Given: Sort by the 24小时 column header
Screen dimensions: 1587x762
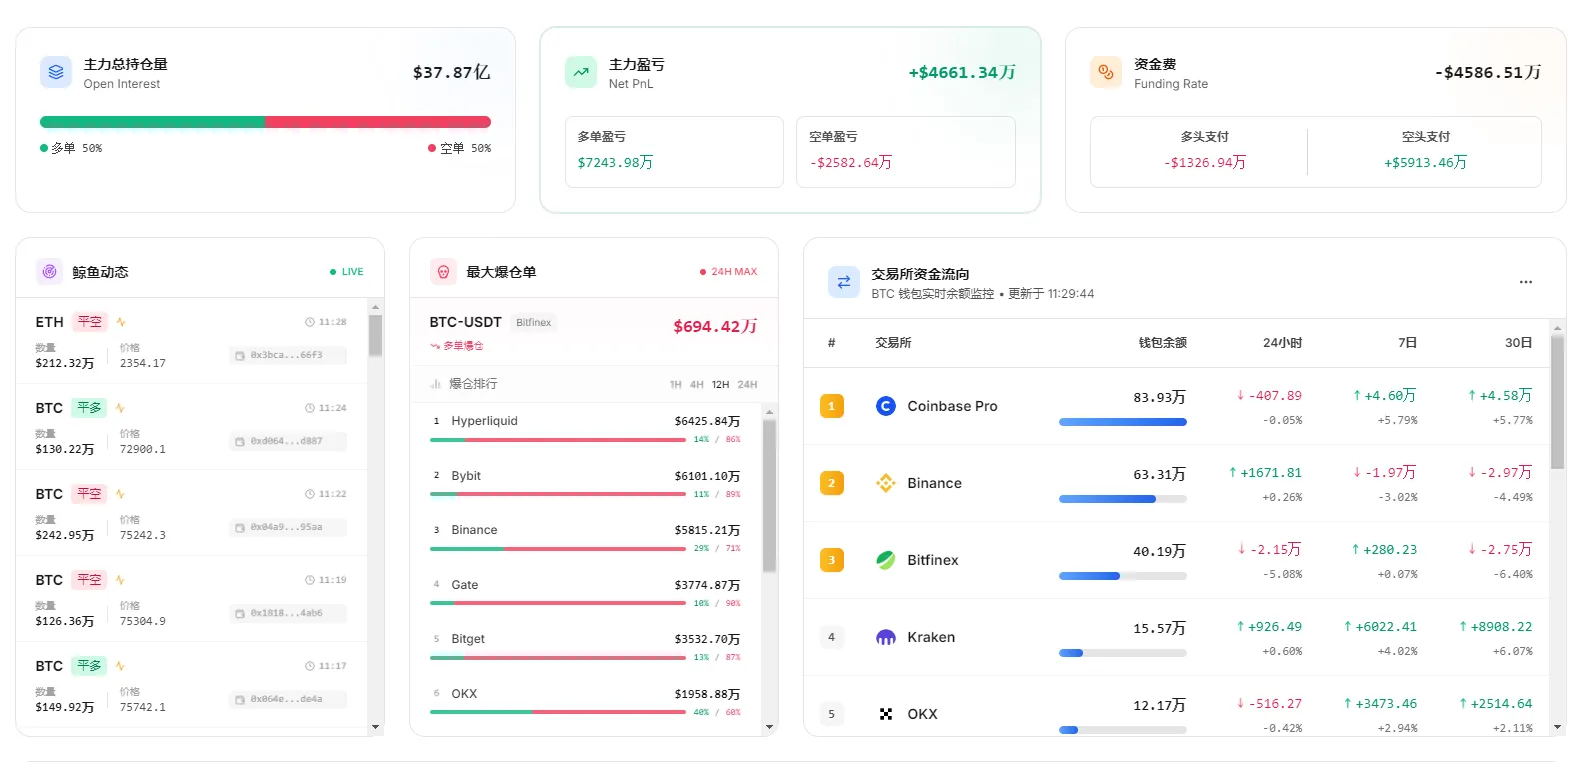Looking at the screenshot, I should 1282,343.
